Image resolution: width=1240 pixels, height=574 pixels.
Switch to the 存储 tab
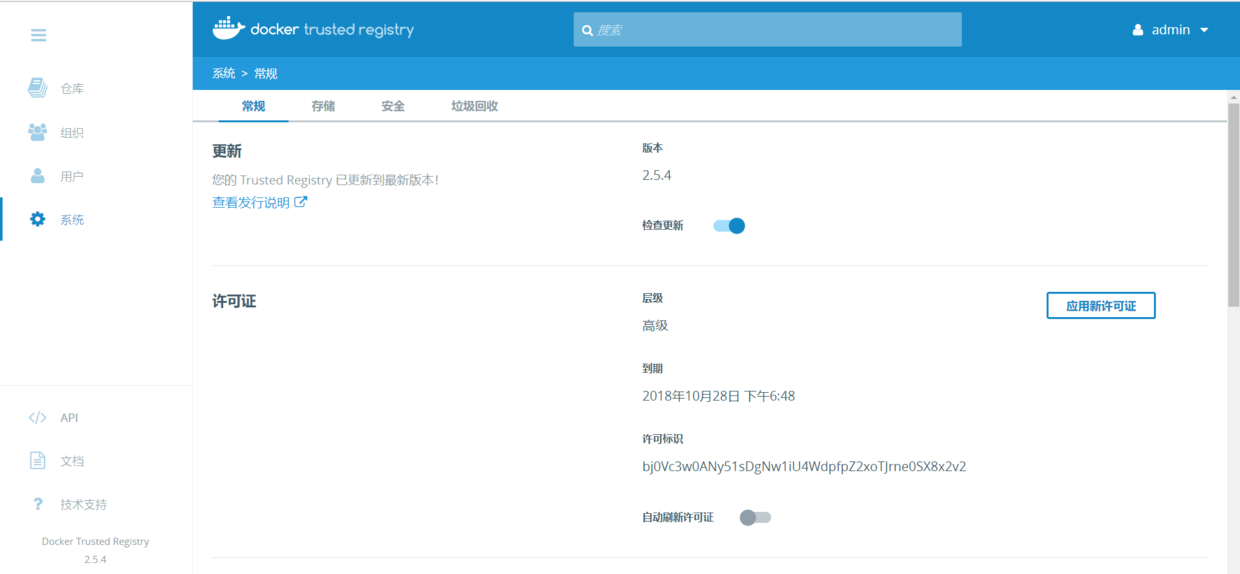tap(323, 106)
